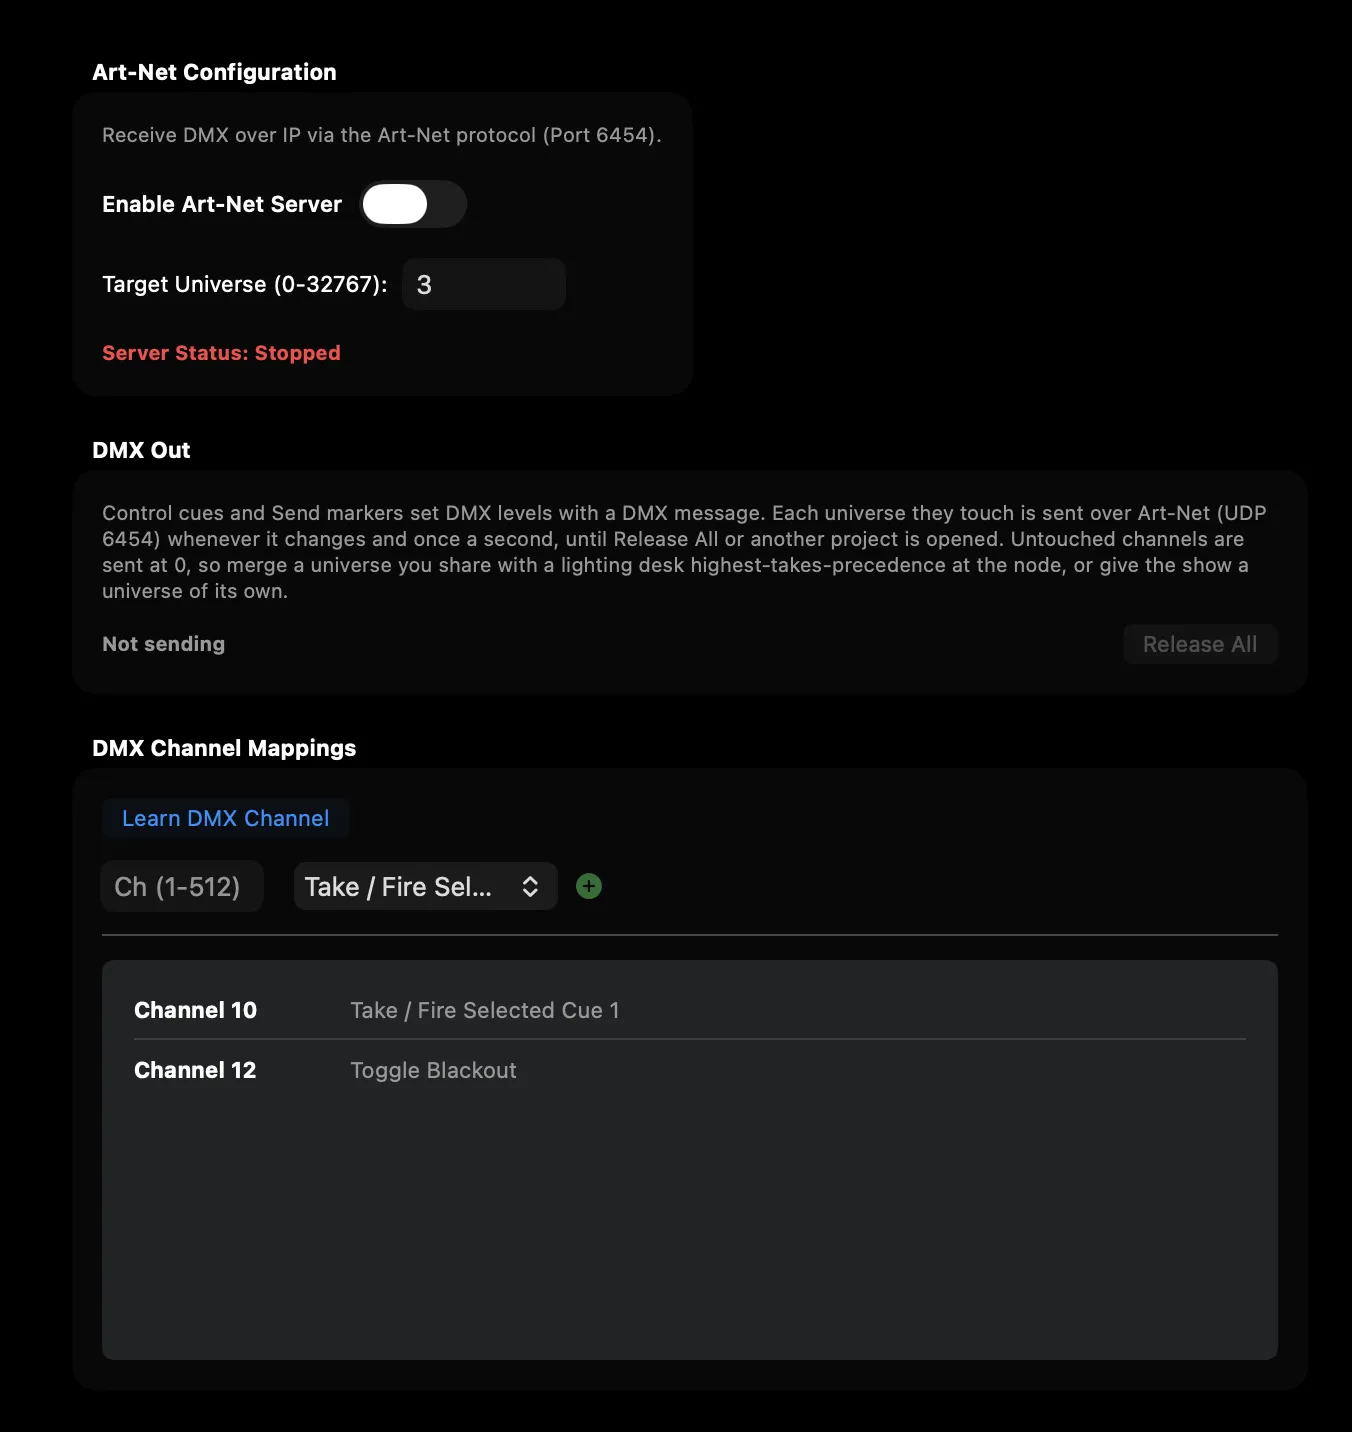The width and height of the screenshot is (1352, 1432).
Task: Click the Server Status: Stopped indicator
Action: coord(221,353)
